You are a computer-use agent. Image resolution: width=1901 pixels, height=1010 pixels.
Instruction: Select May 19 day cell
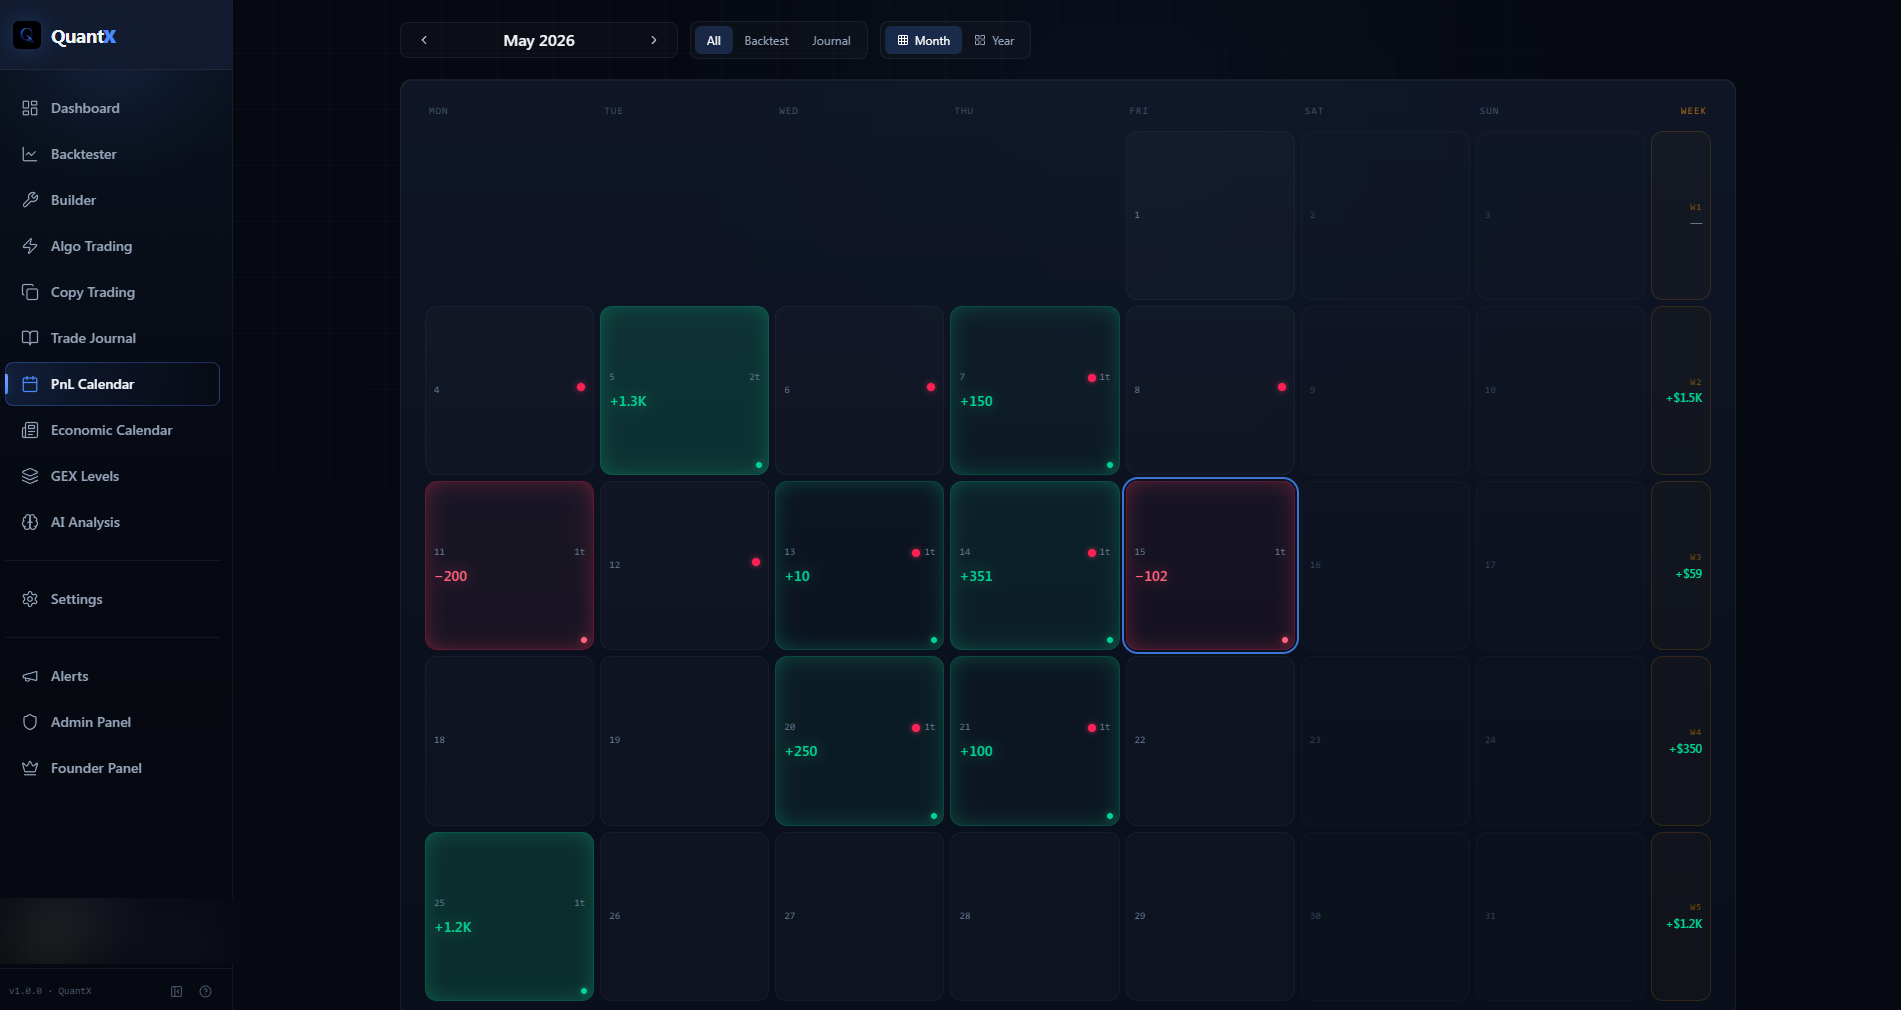[x=684, y=741]
